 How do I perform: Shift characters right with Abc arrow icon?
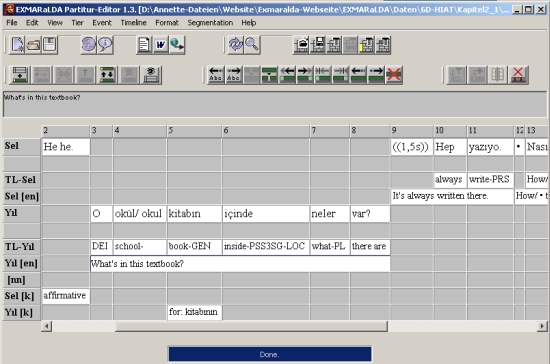[x=234, y=75]
